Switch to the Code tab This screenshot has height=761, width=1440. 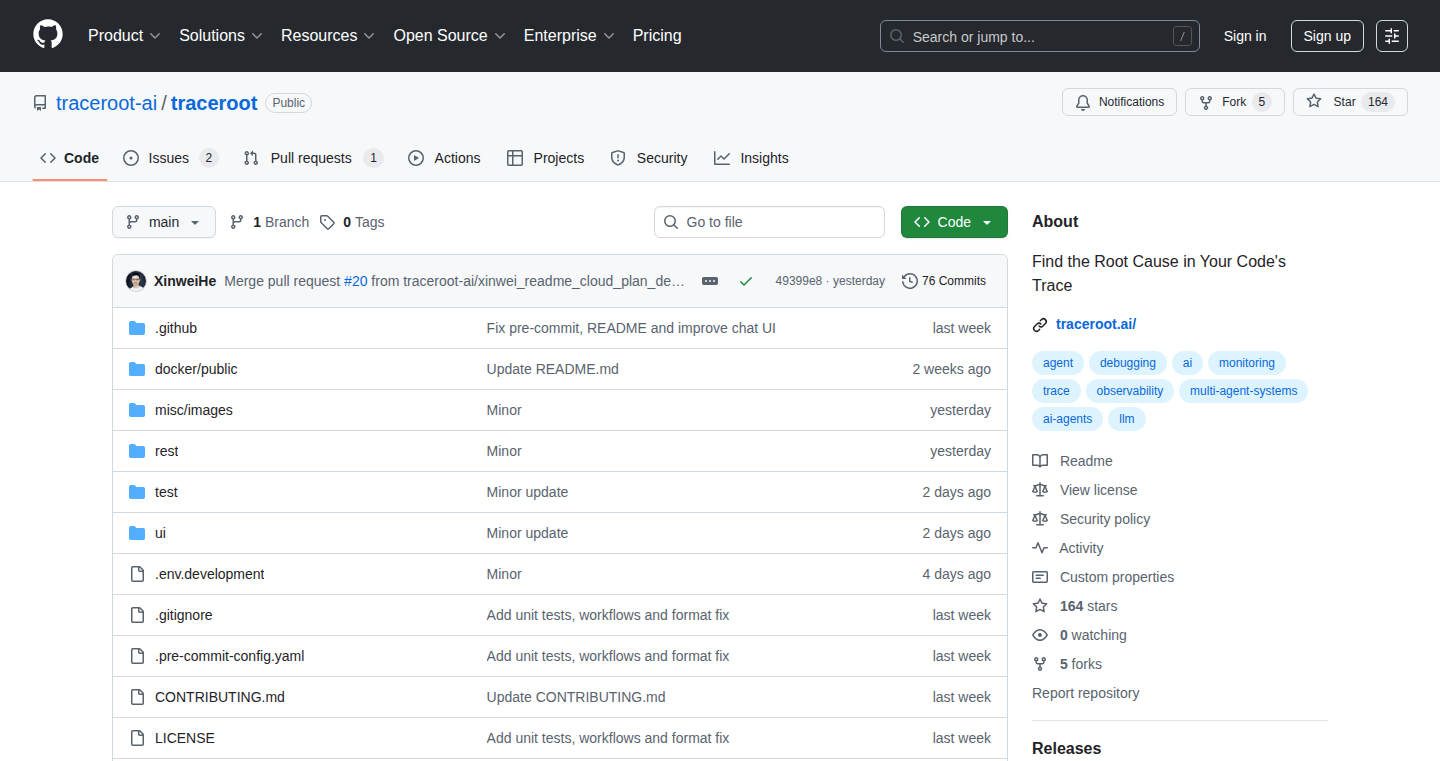(x=70, y=158)
